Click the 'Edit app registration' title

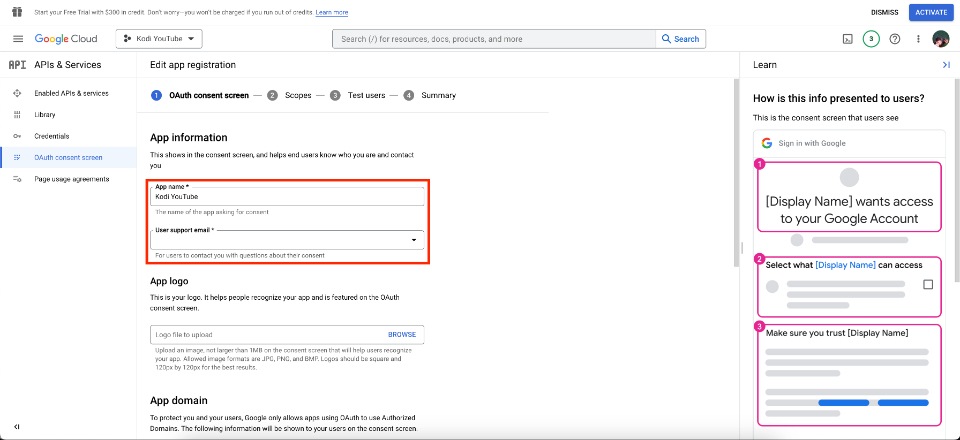193,65
